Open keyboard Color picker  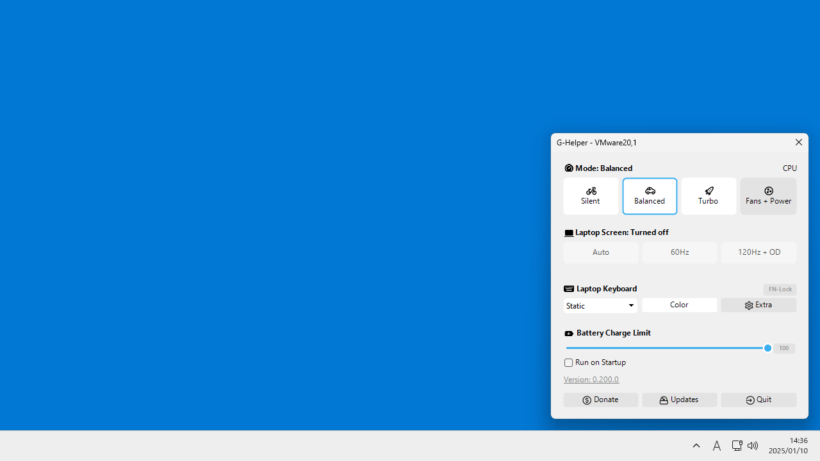tap(679, 305)
